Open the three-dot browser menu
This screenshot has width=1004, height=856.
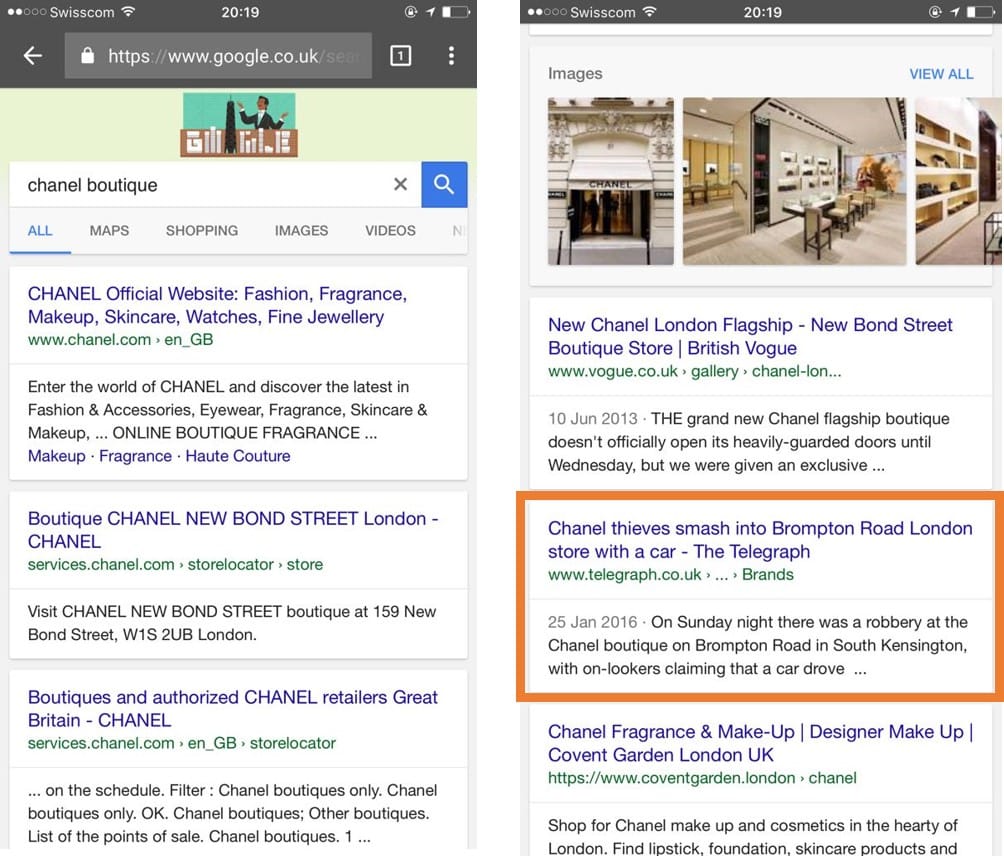pyautogui.click(x=451, y=56)
